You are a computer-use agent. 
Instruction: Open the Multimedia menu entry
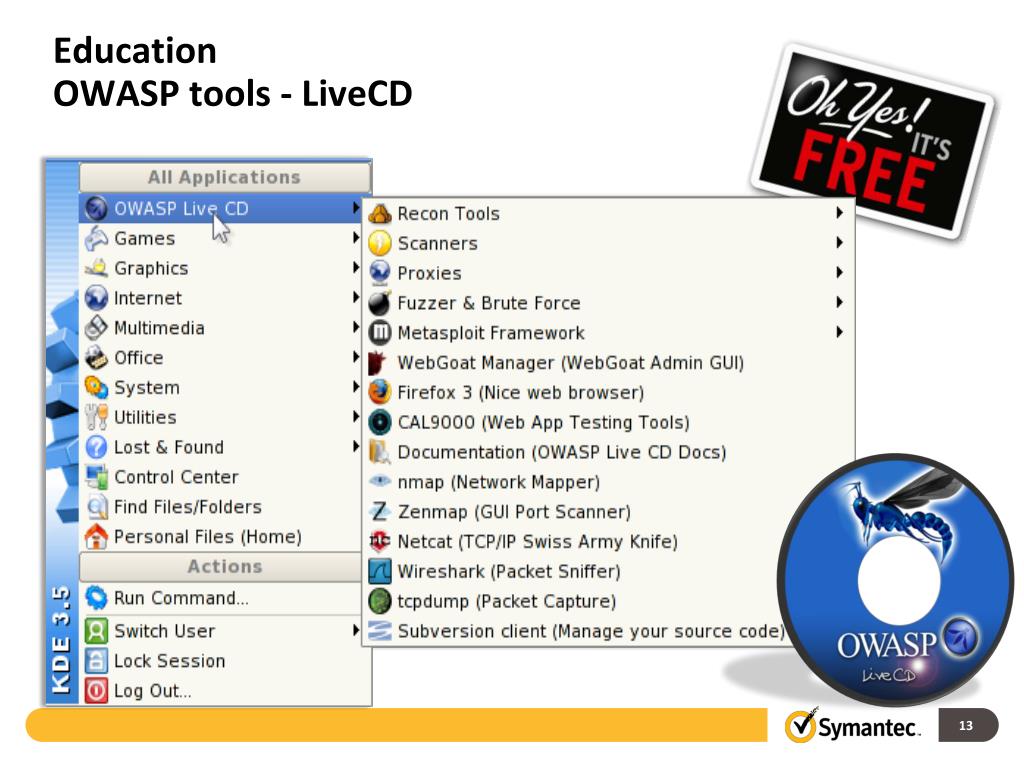222,328
